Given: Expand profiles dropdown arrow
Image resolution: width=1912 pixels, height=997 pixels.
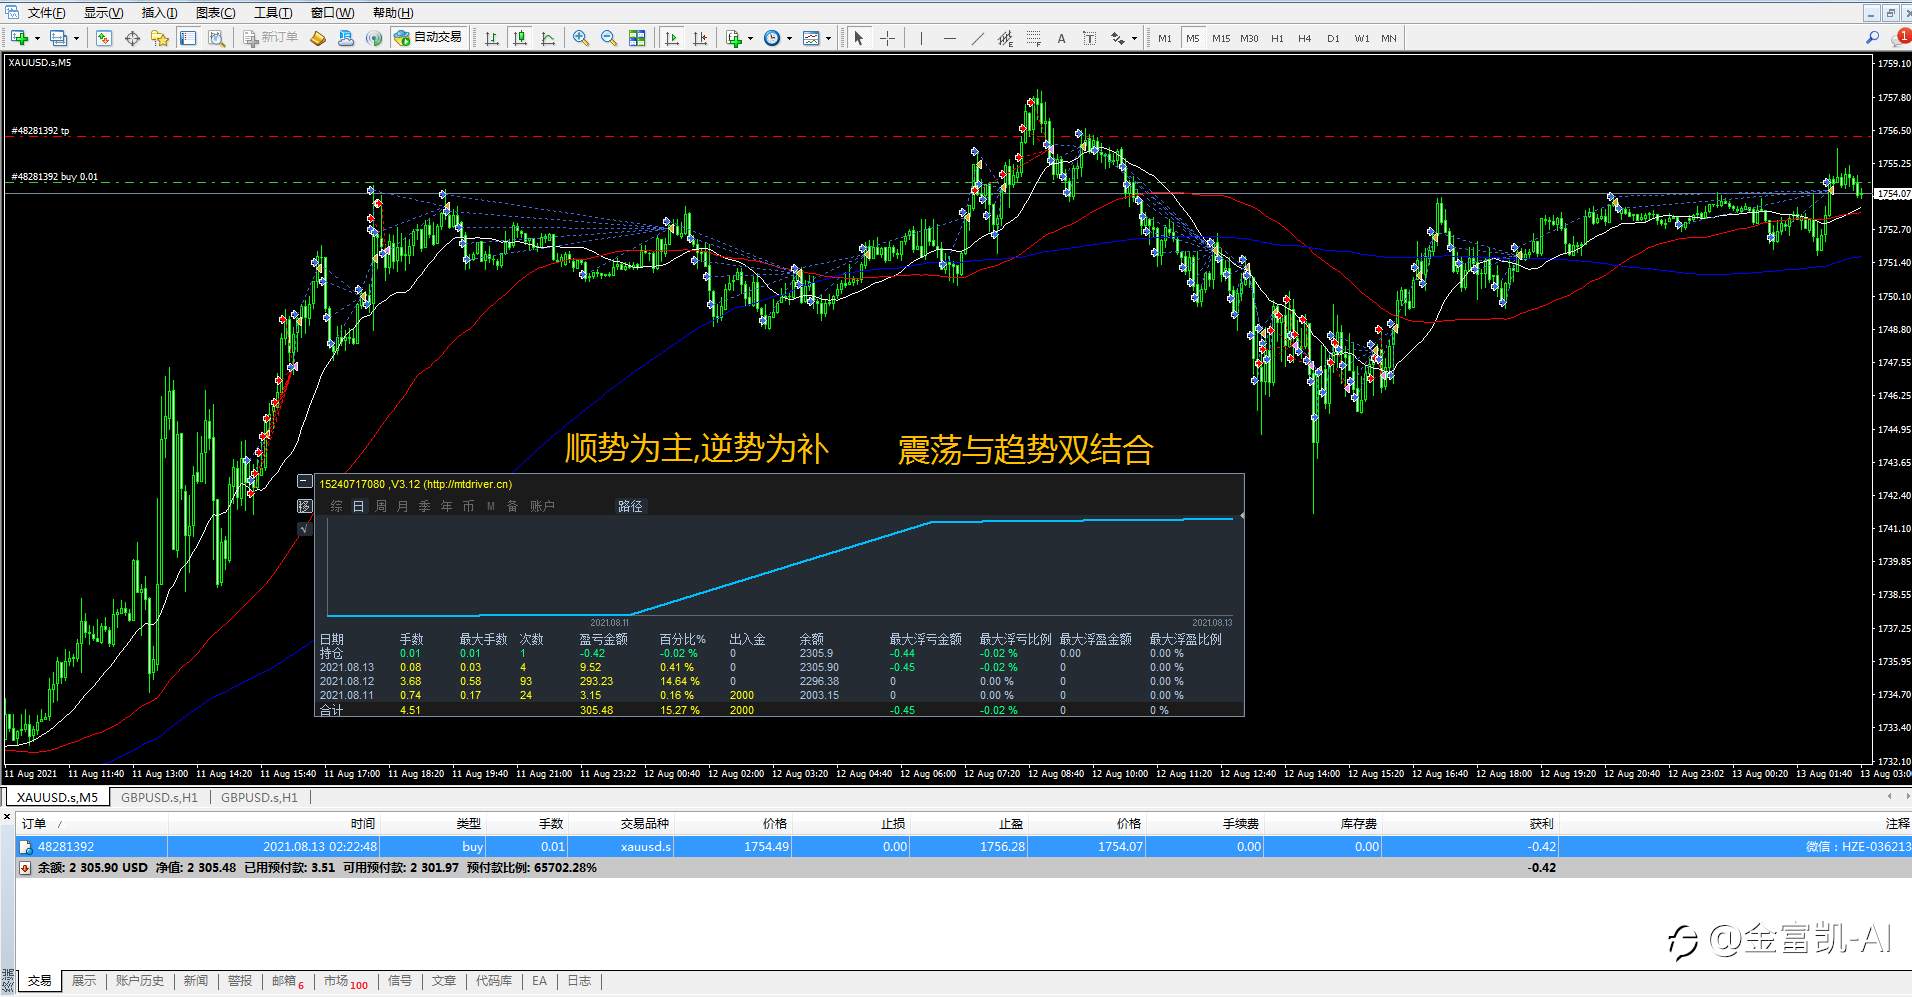Looking at the screenshot, I should click(76, 38).
